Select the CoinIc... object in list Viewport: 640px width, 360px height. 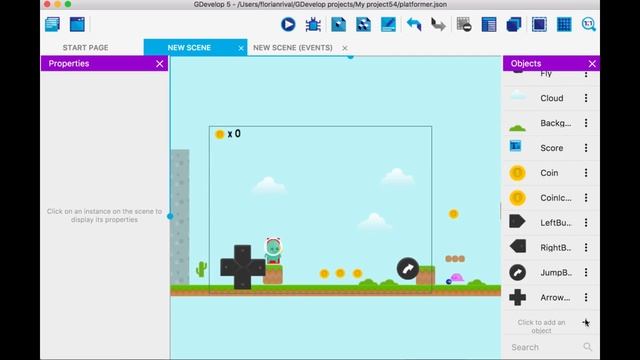551,198
